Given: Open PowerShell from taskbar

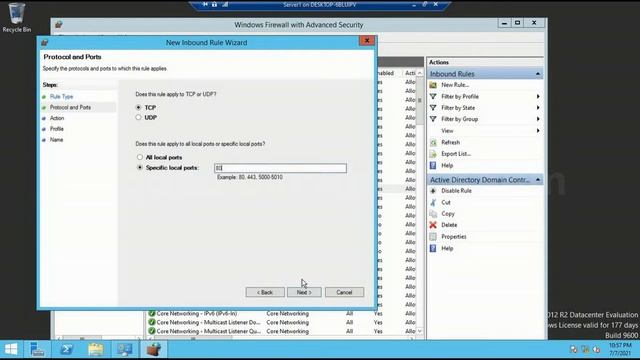Looking at the screenshot, I should [x=67, y=349].
